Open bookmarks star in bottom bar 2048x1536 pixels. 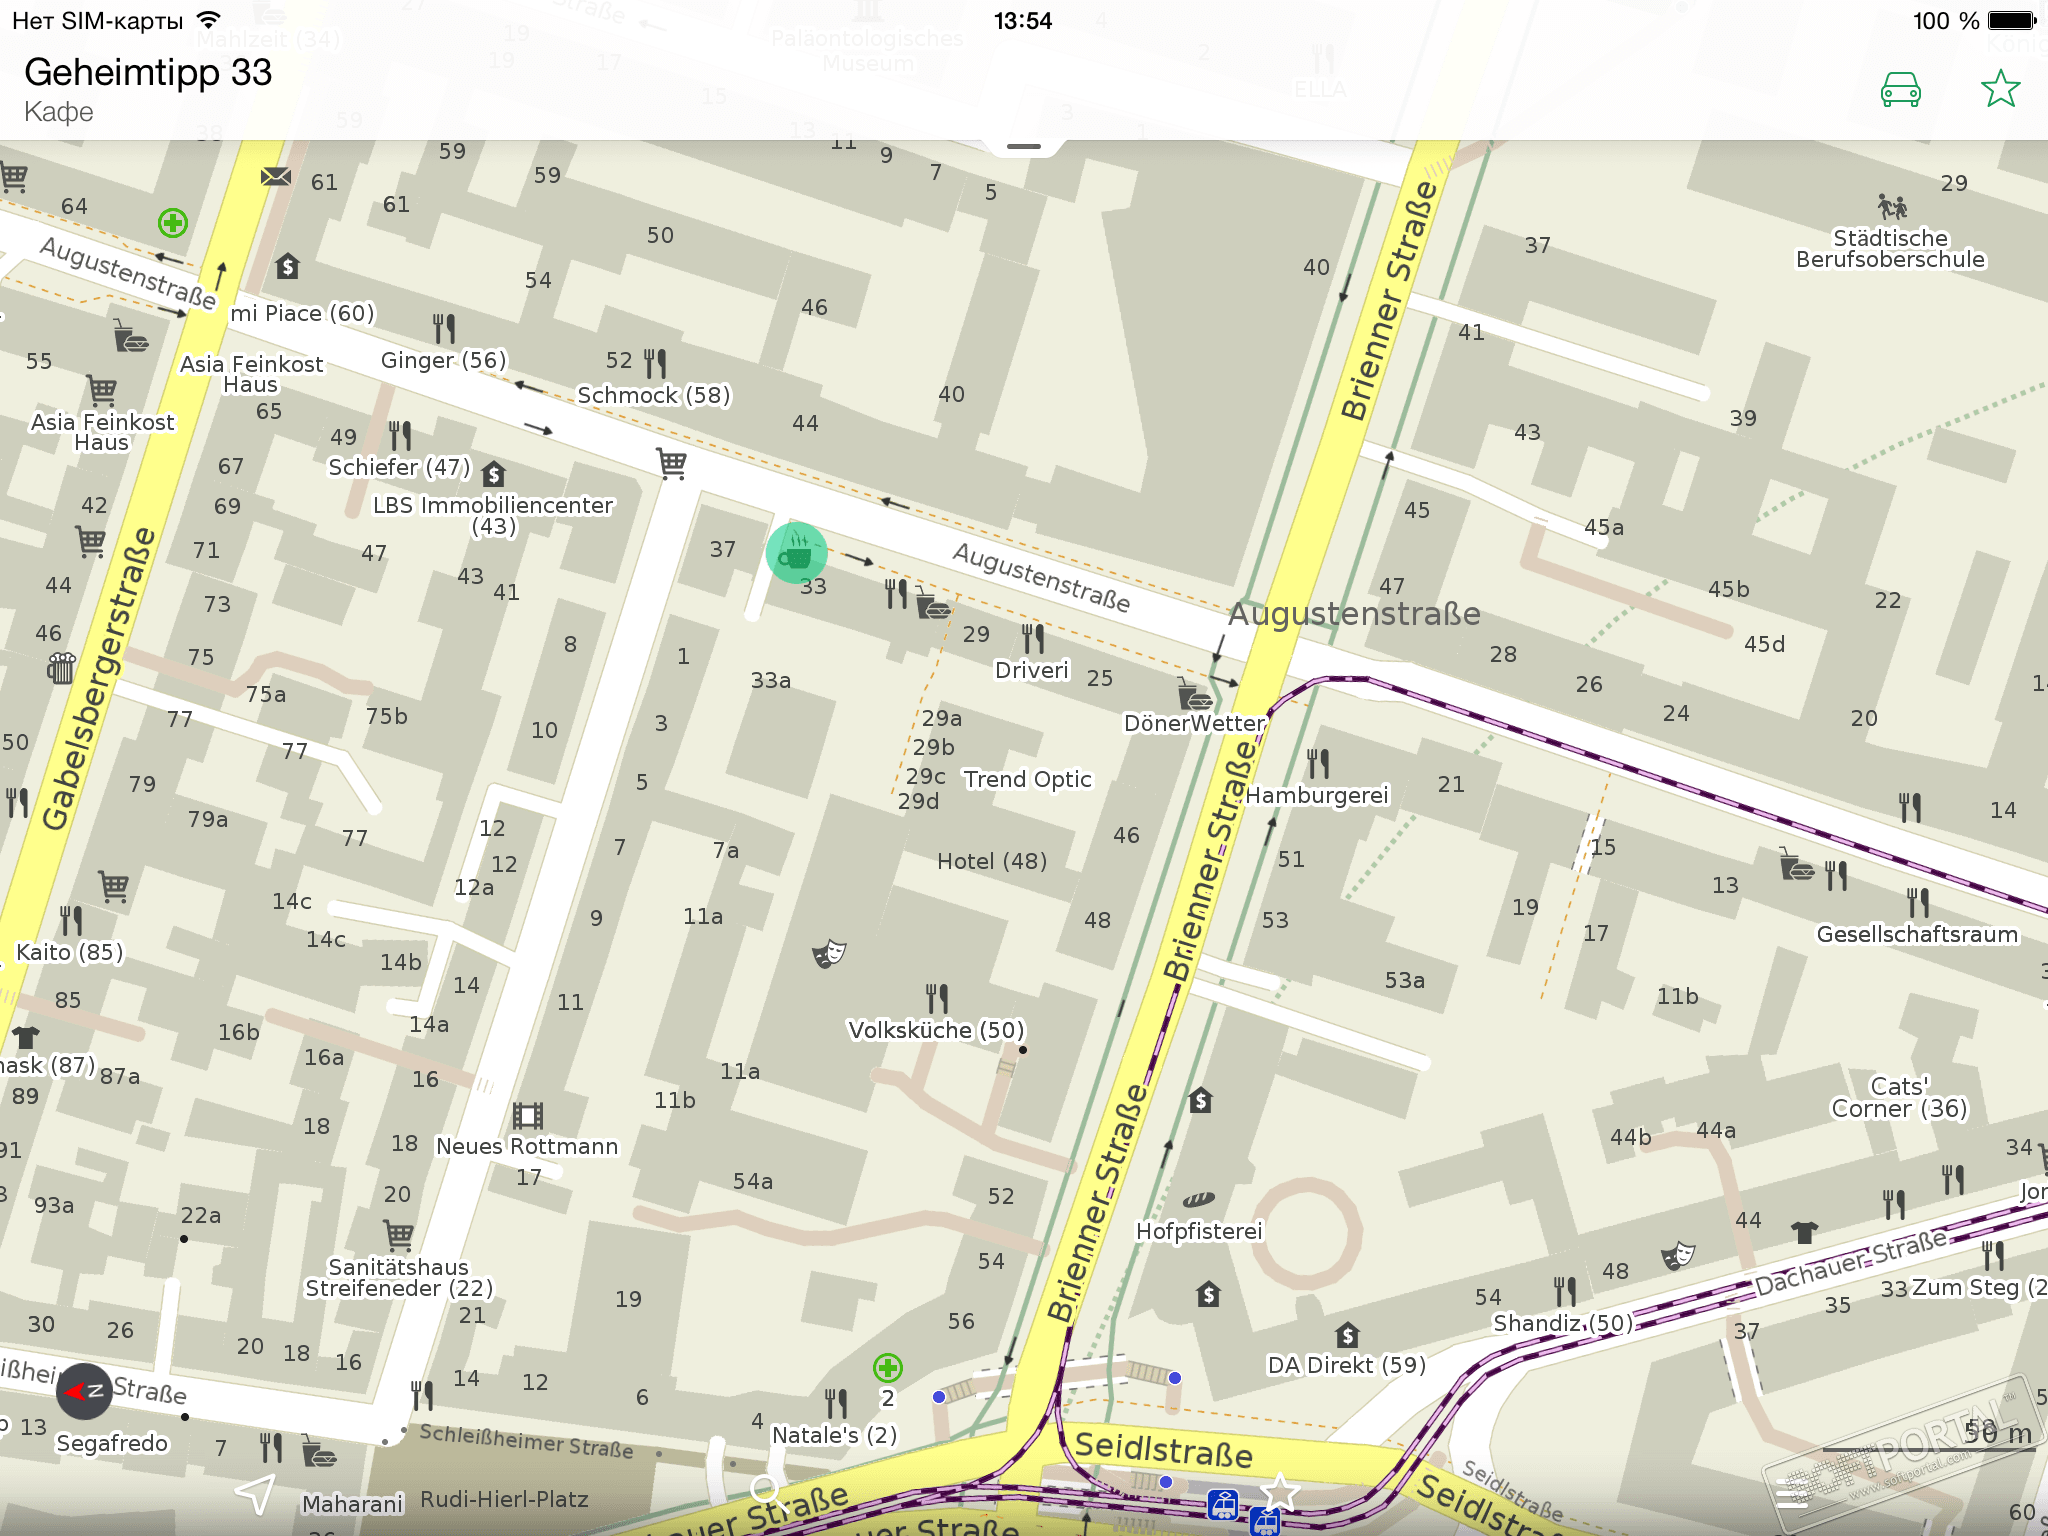coord(1279,1493)
